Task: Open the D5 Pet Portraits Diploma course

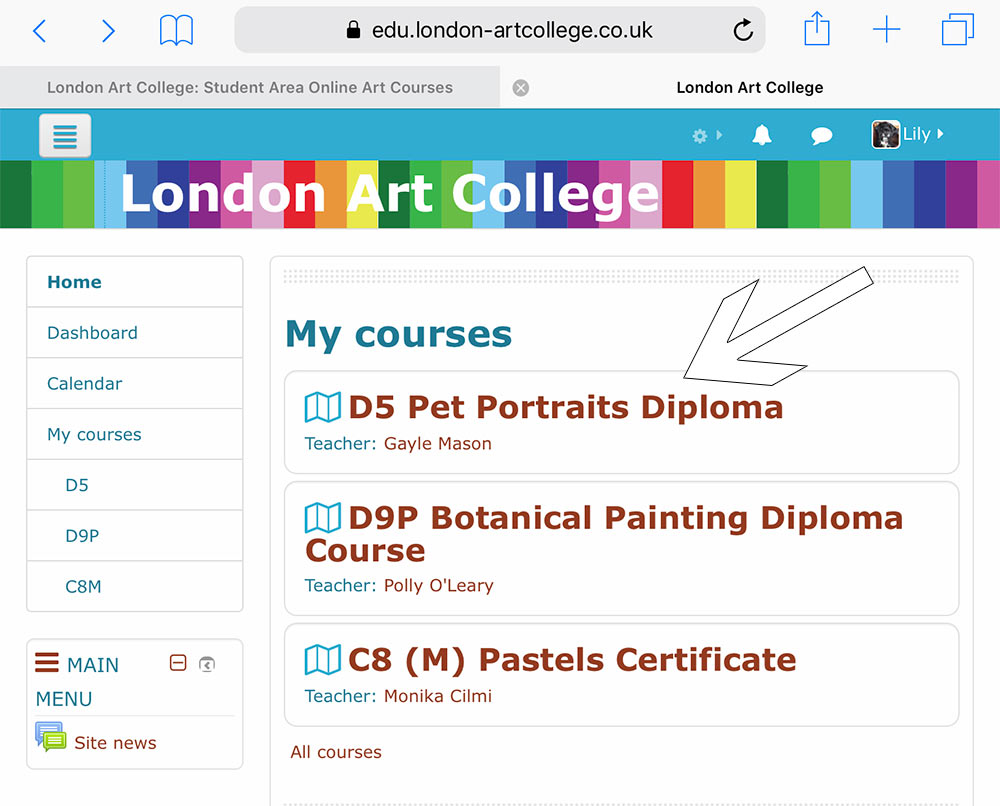Action: point(566,407)
